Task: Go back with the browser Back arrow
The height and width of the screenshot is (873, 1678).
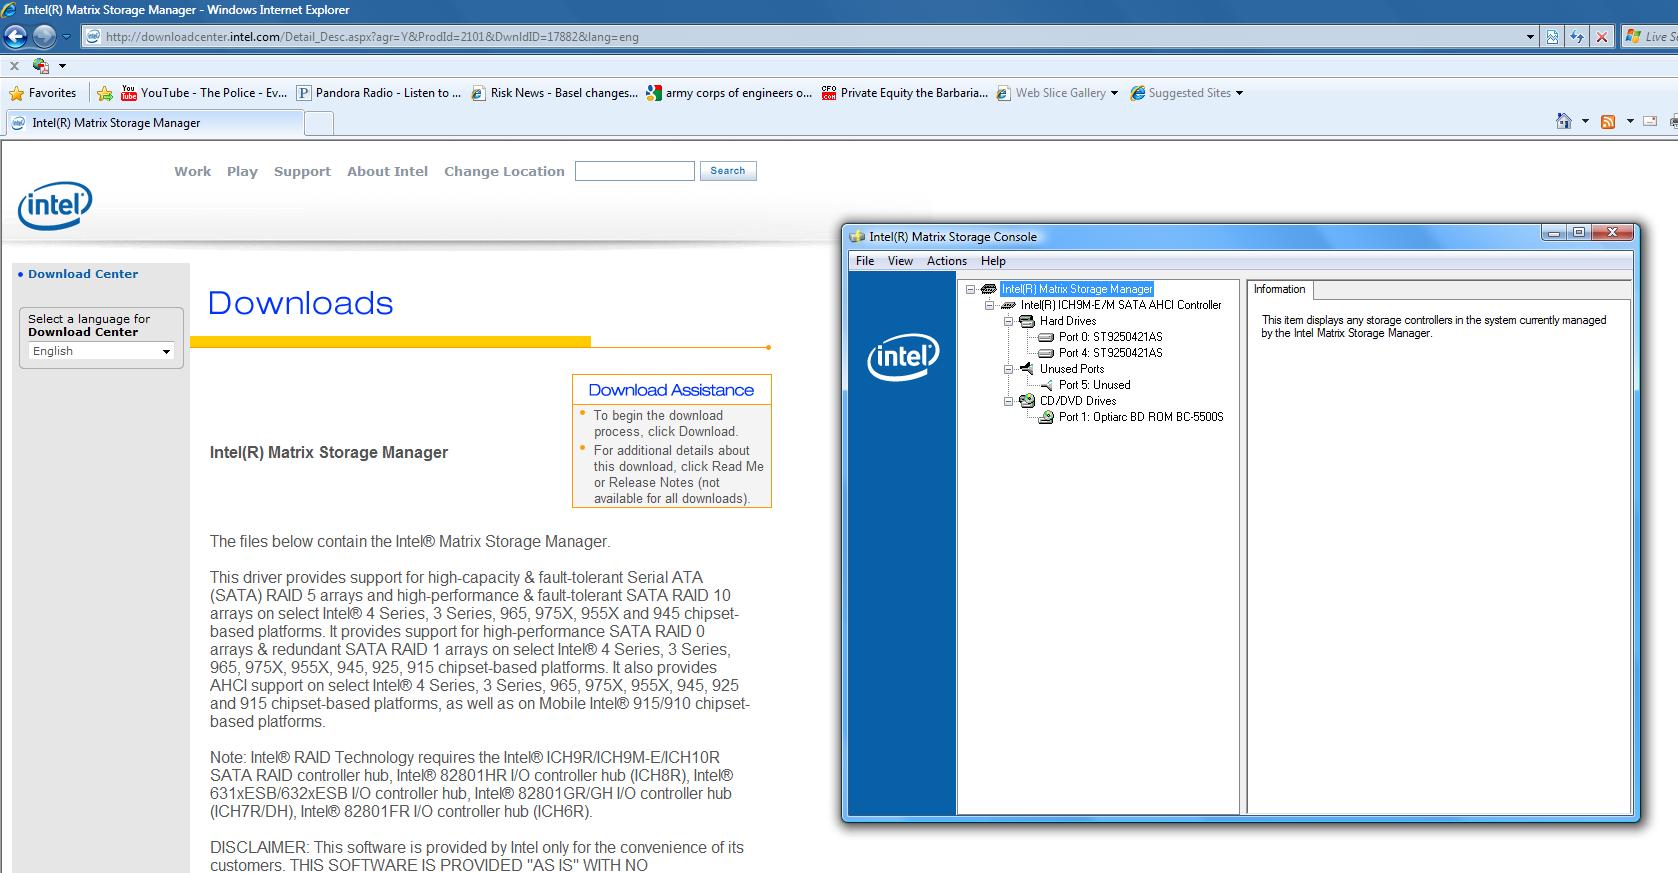Action: [15, 37]
